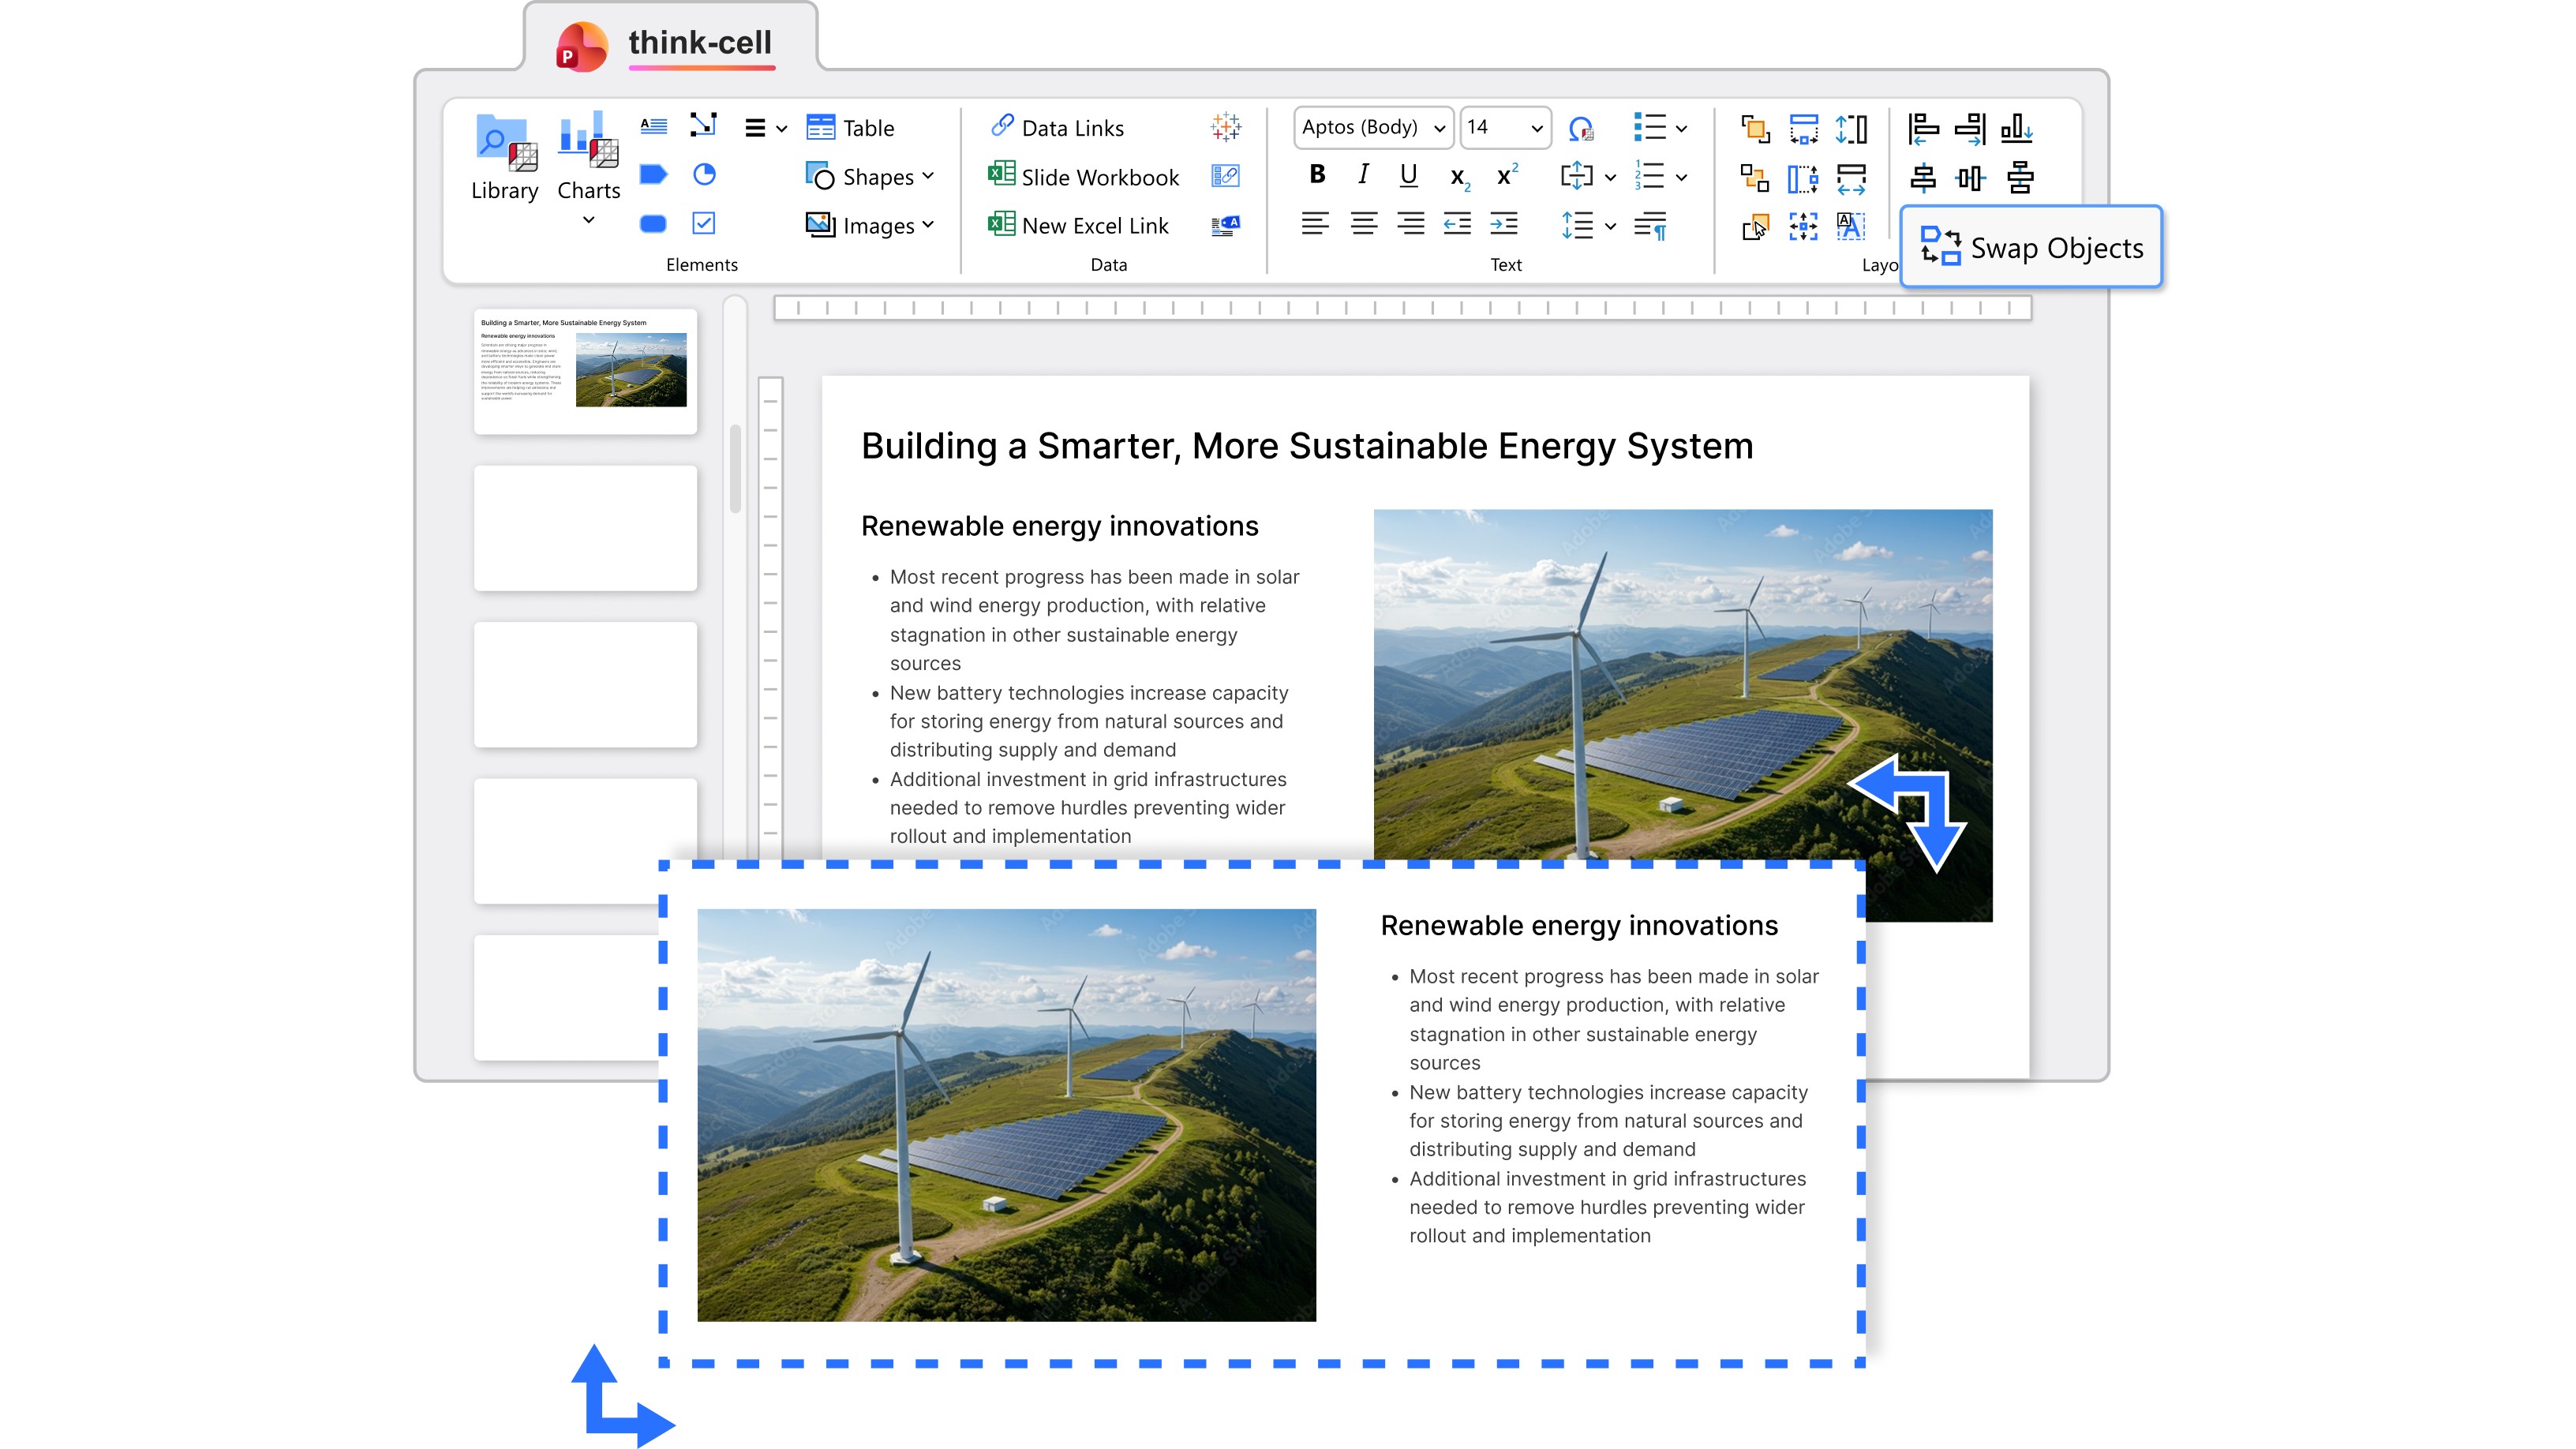2576x1449 pixels.
Task: Select the think-cell ribbon tab
Action: [699, 42]
